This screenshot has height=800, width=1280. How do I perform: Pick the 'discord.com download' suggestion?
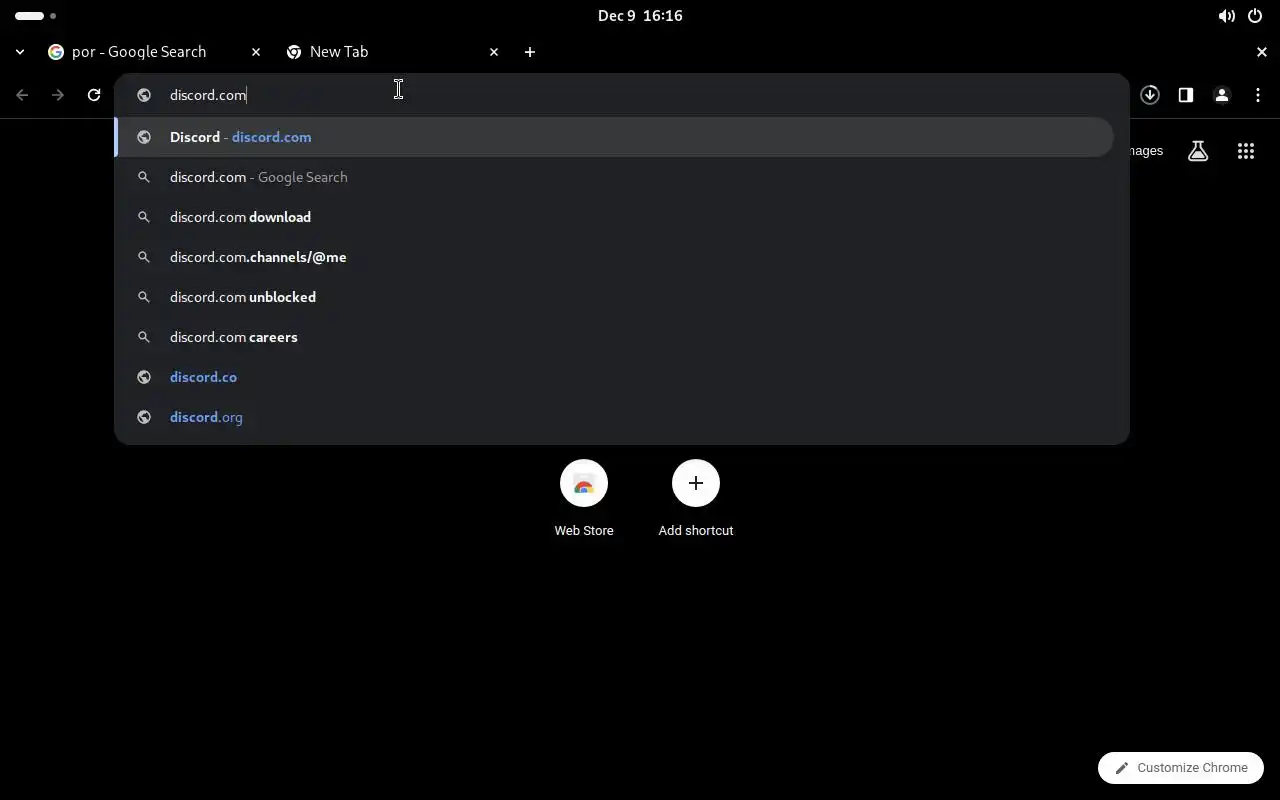pos(614,217)
